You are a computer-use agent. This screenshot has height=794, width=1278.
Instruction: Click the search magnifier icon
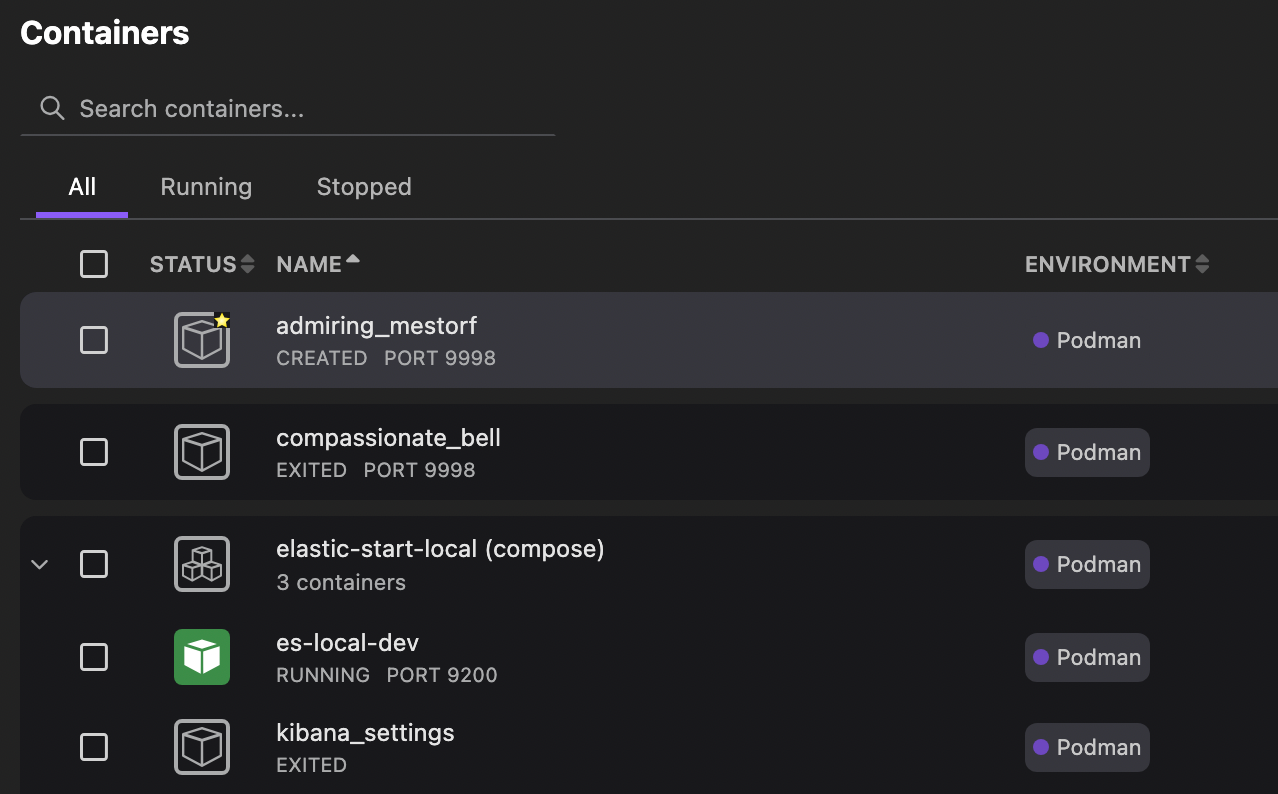pos(51,107)
